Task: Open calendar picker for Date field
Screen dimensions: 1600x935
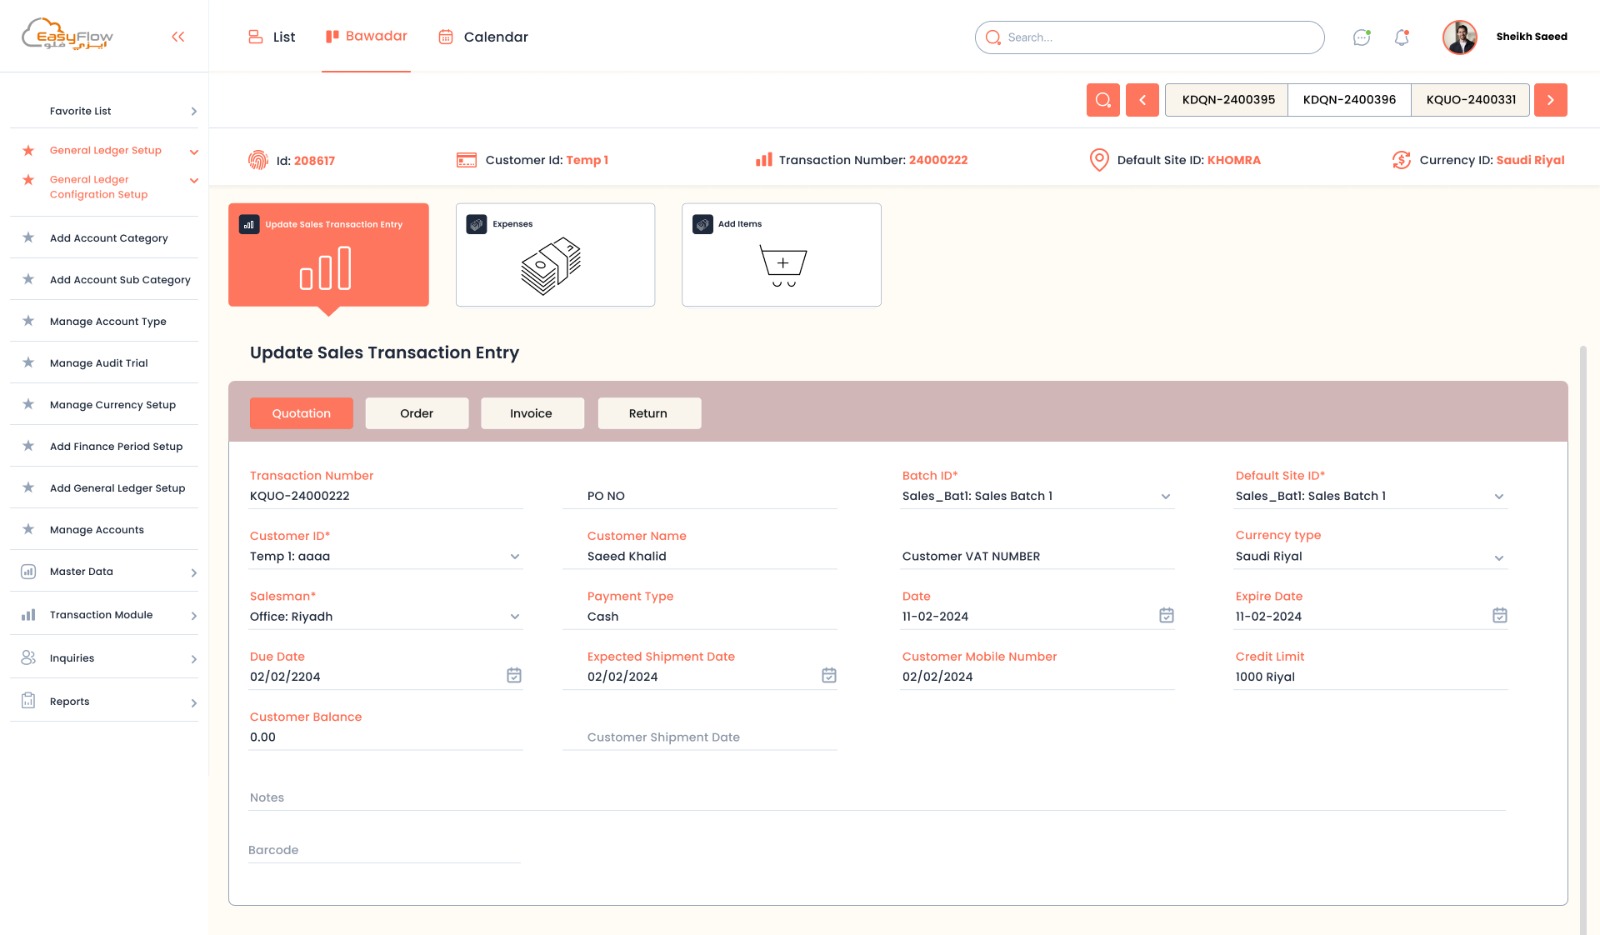Action: pos(1166,616)
